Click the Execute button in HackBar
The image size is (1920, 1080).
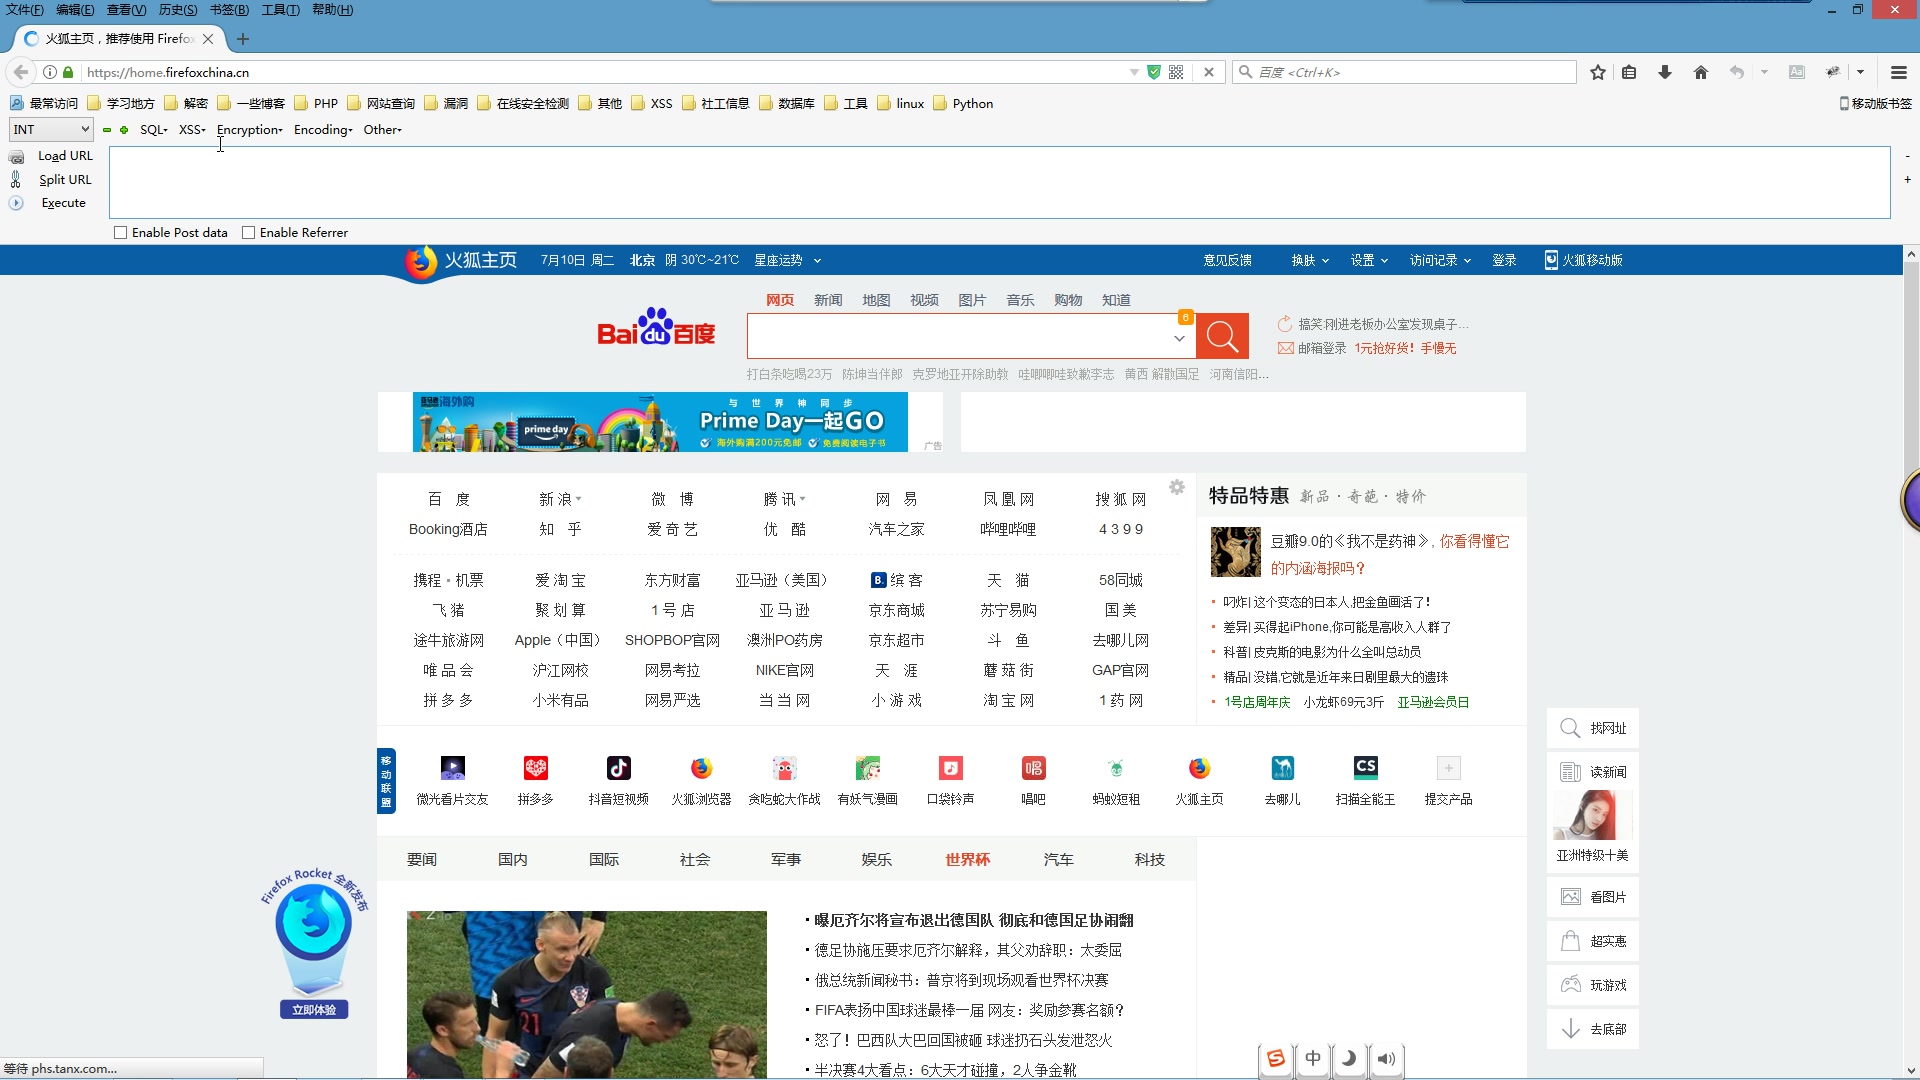(63, 202)
